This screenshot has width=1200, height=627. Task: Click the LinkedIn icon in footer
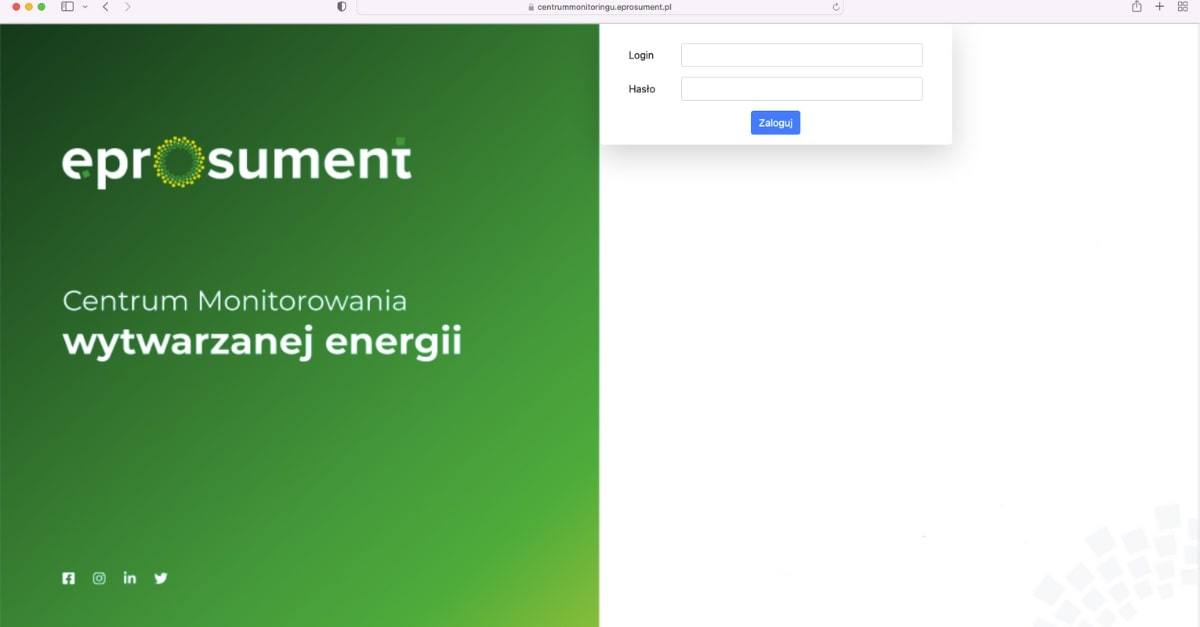point(130,578)
